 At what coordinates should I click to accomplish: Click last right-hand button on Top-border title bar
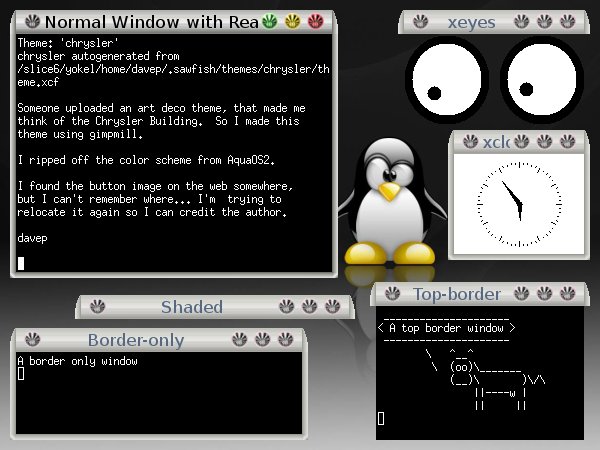click(x=567, y=294)
